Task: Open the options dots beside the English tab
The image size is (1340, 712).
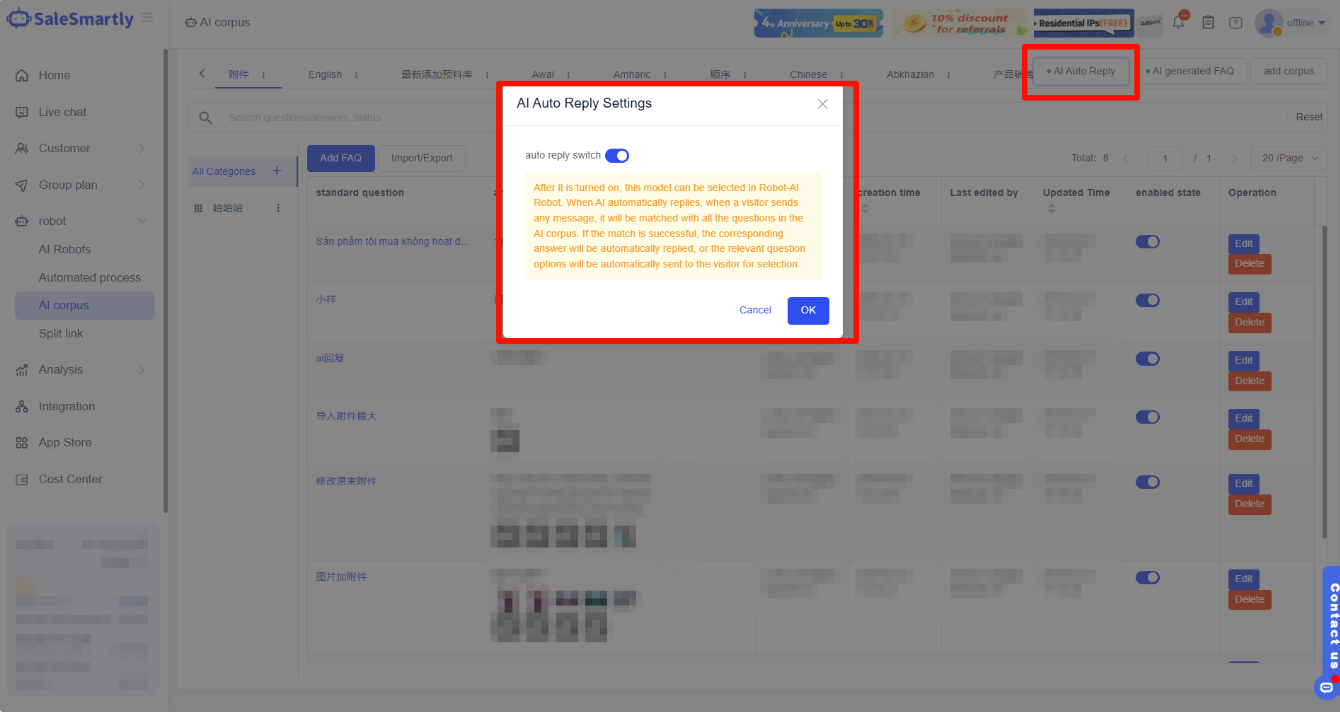Action: pyautogui.click(x=356, y=75)
